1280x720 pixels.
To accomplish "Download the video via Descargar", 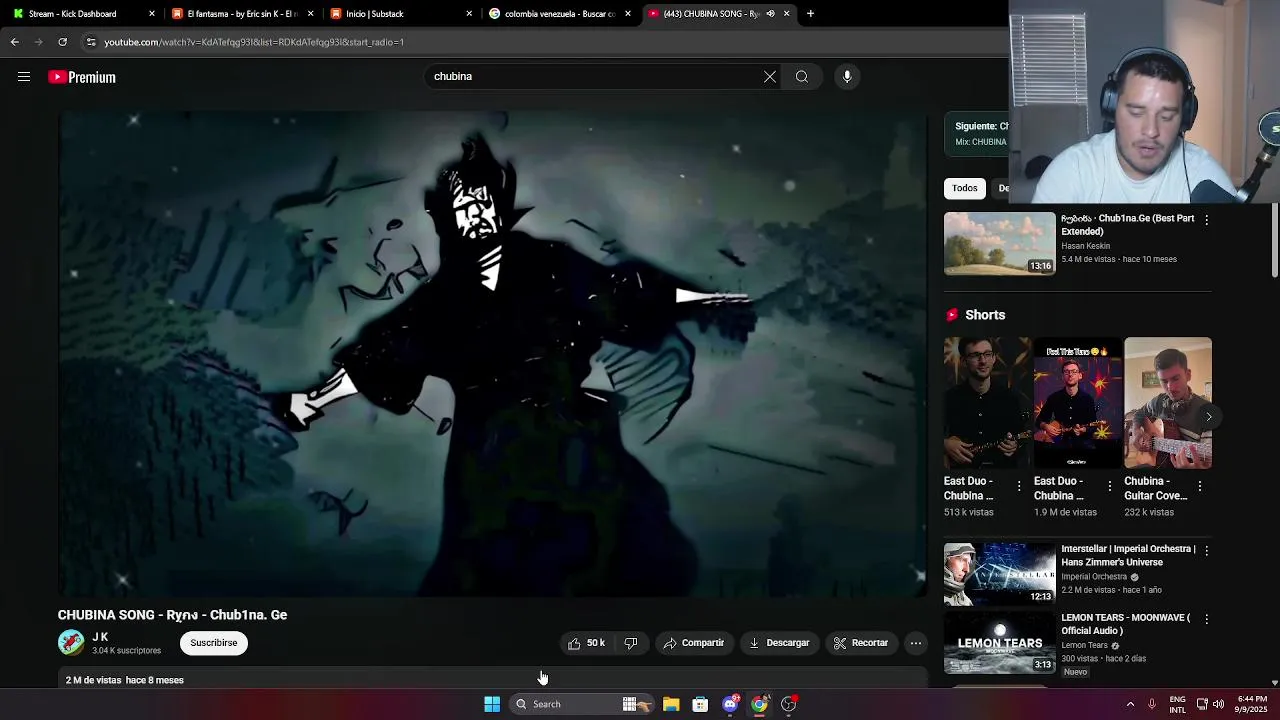I will pyautogui.click(x=779, y=643).
